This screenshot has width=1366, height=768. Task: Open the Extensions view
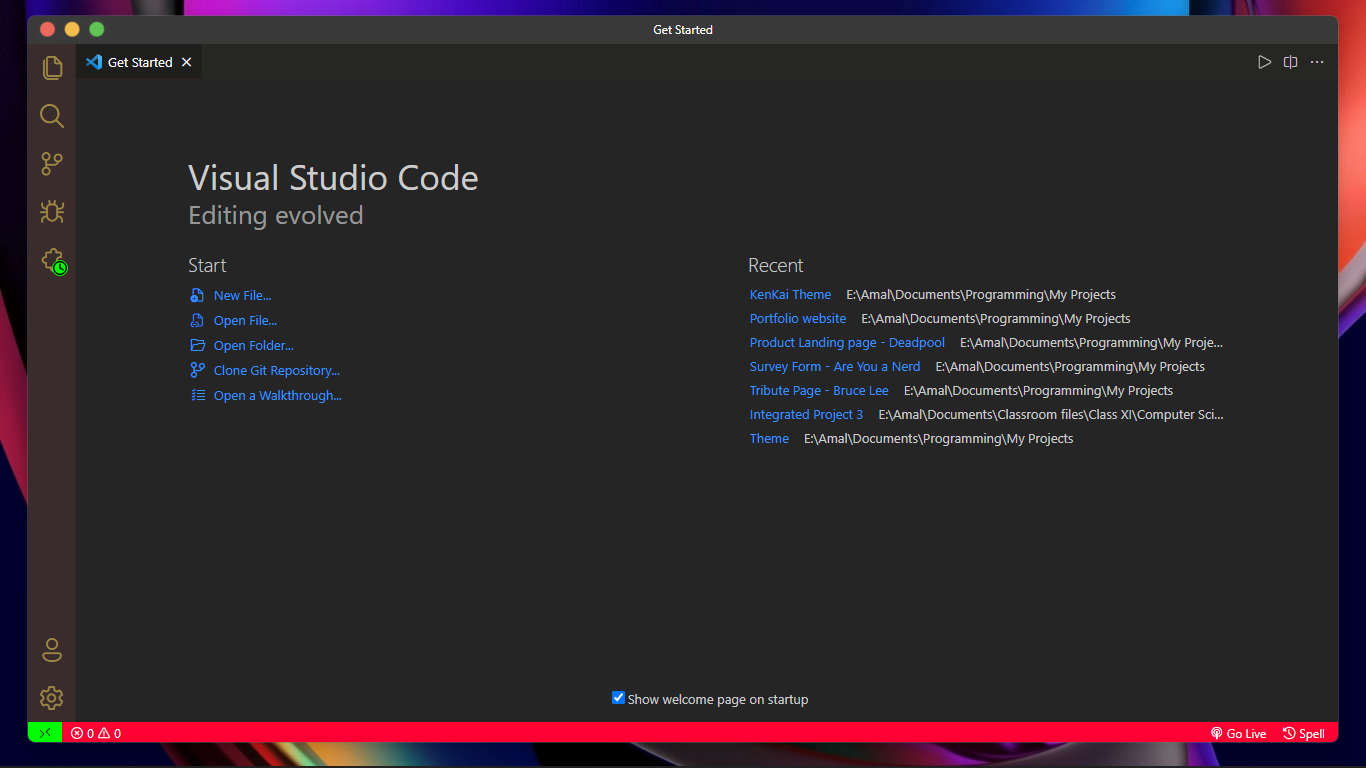point(52,261)
